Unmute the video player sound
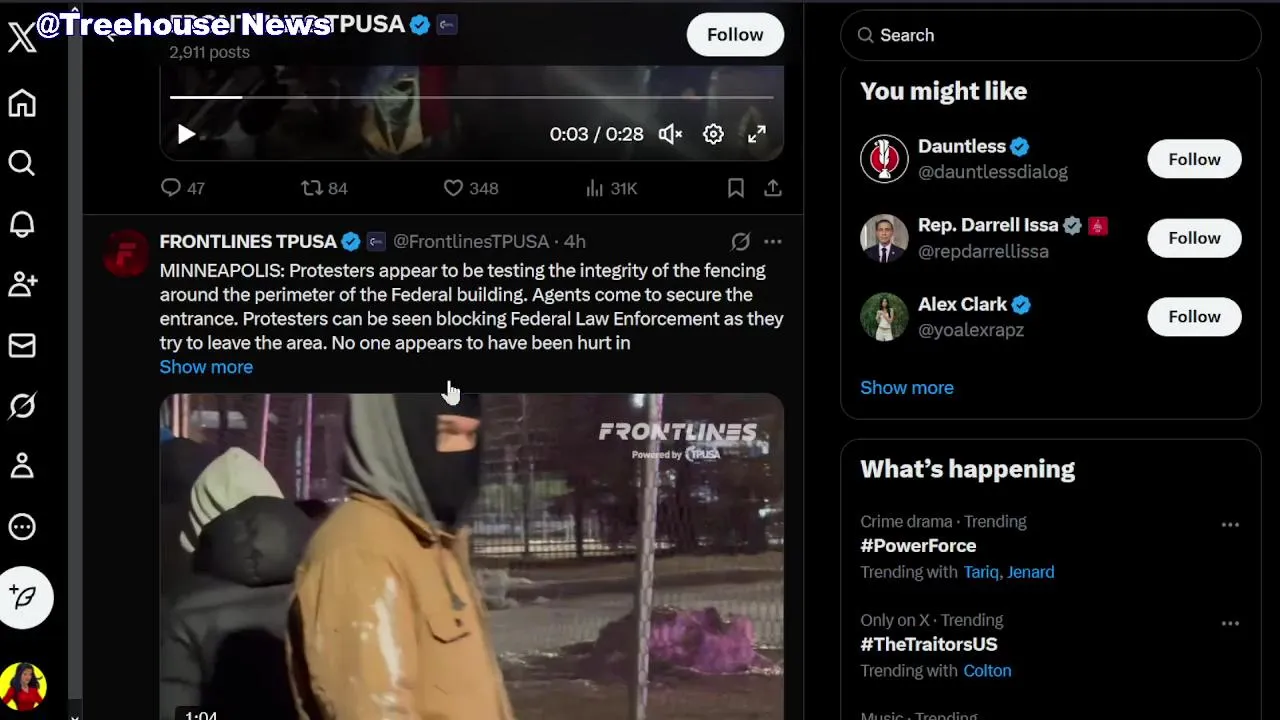 click(670, 134)
